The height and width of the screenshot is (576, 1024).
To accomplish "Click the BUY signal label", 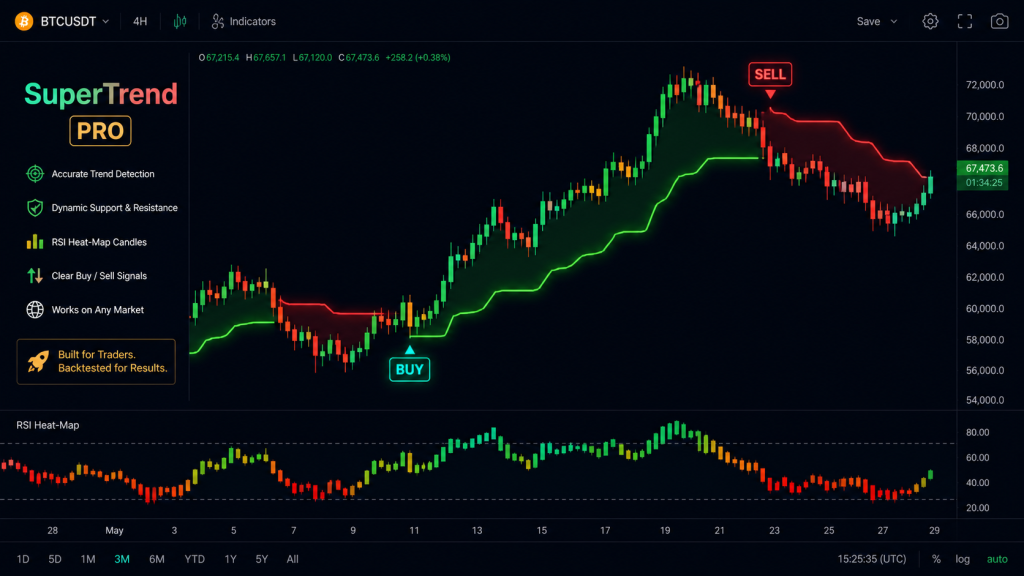I will (409, 370).
